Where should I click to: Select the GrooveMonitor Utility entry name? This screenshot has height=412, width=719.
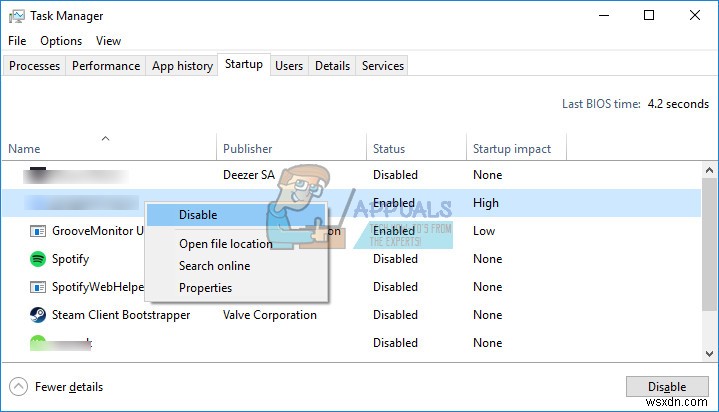coord(98,231)
